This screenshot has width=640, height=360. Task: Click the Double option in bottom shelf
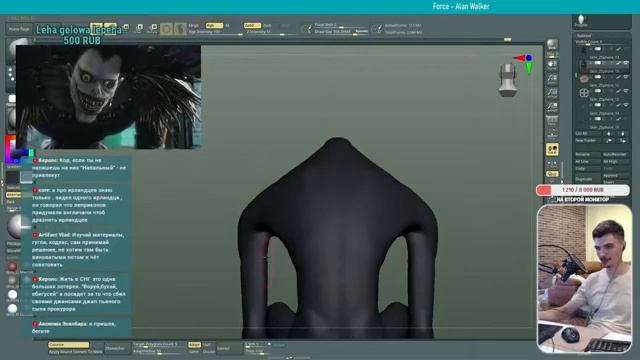tap(208, 351)
